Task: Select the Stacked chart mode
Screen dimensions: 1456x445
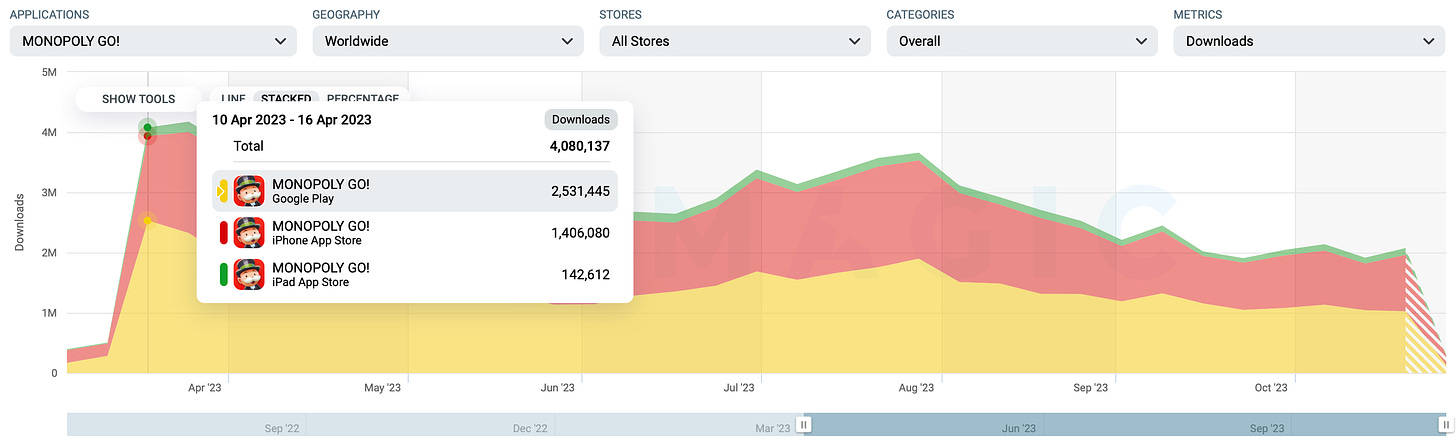Action: (x=286, y=98)
